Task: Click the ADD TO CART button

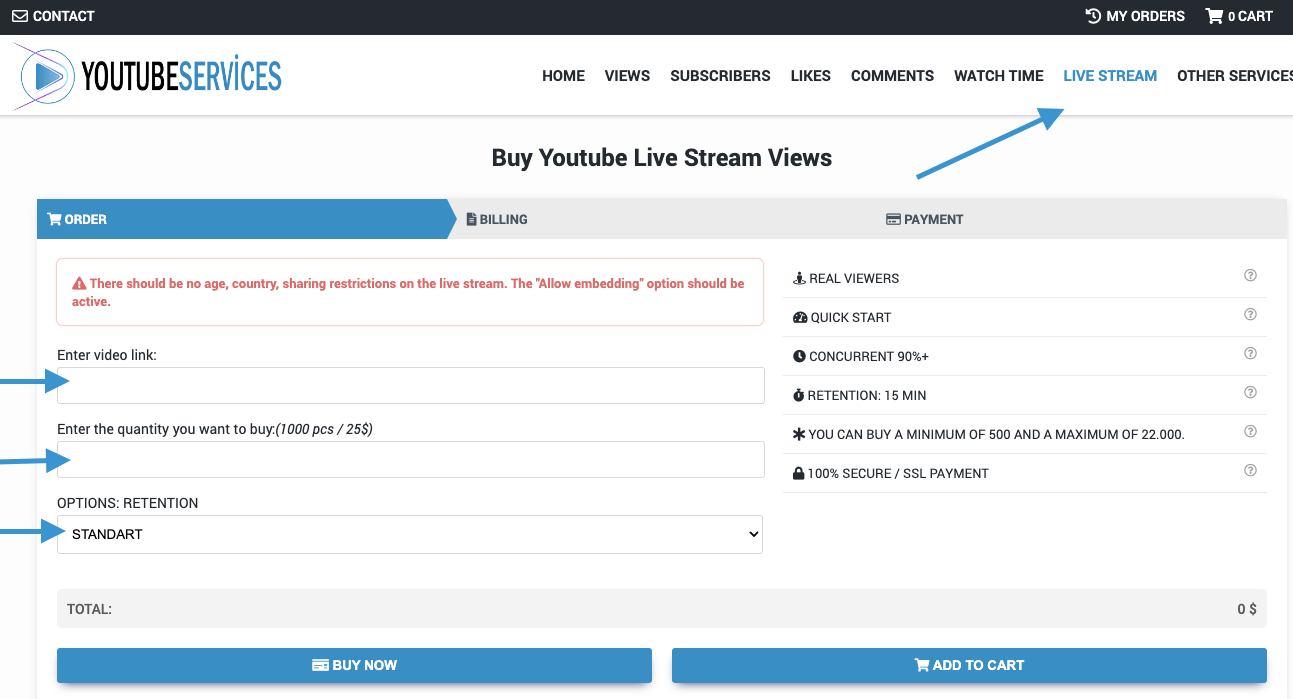Action: pos(969,665)
